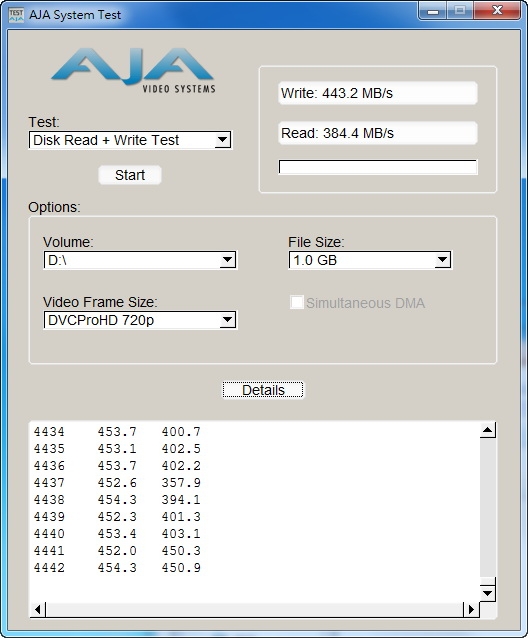Open the Test type dropdown

[130, 140]
